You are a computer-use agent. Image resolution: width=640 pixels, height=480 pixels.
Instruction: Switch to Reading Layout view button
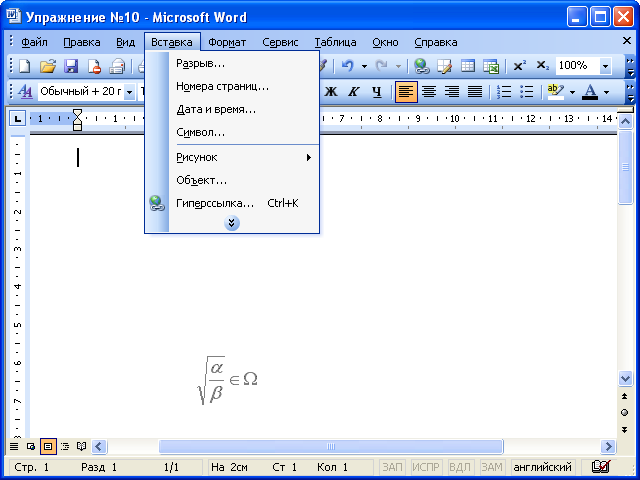click(82, 446)
